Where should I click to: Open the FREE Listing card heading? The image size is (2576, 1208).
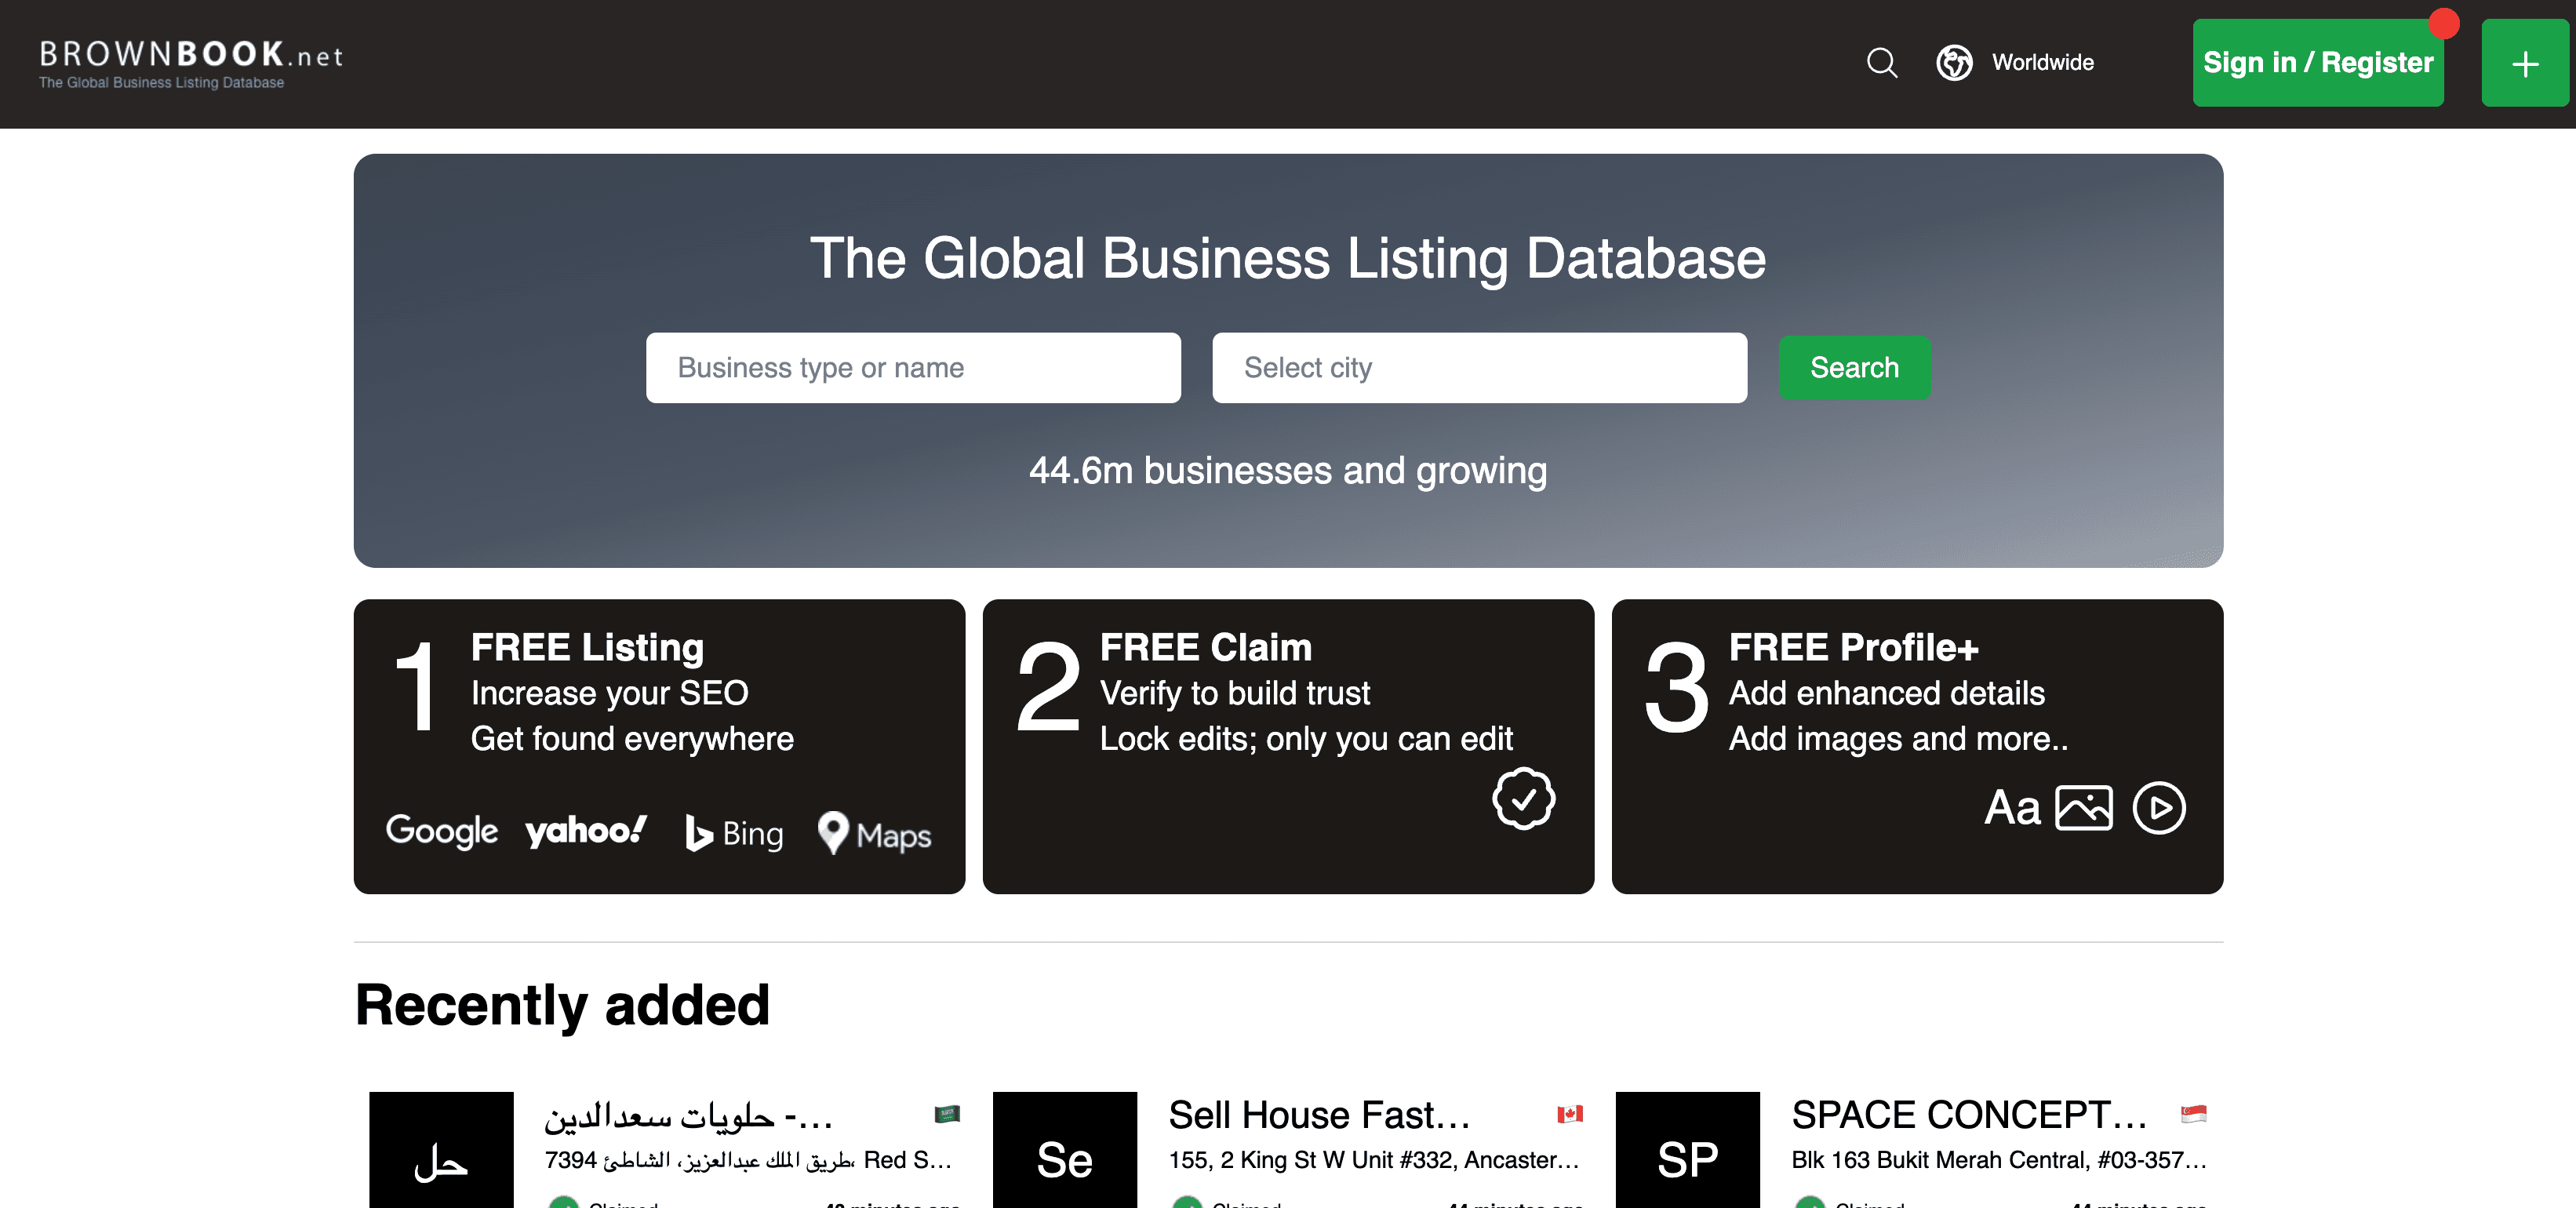[x=587, y=647]
